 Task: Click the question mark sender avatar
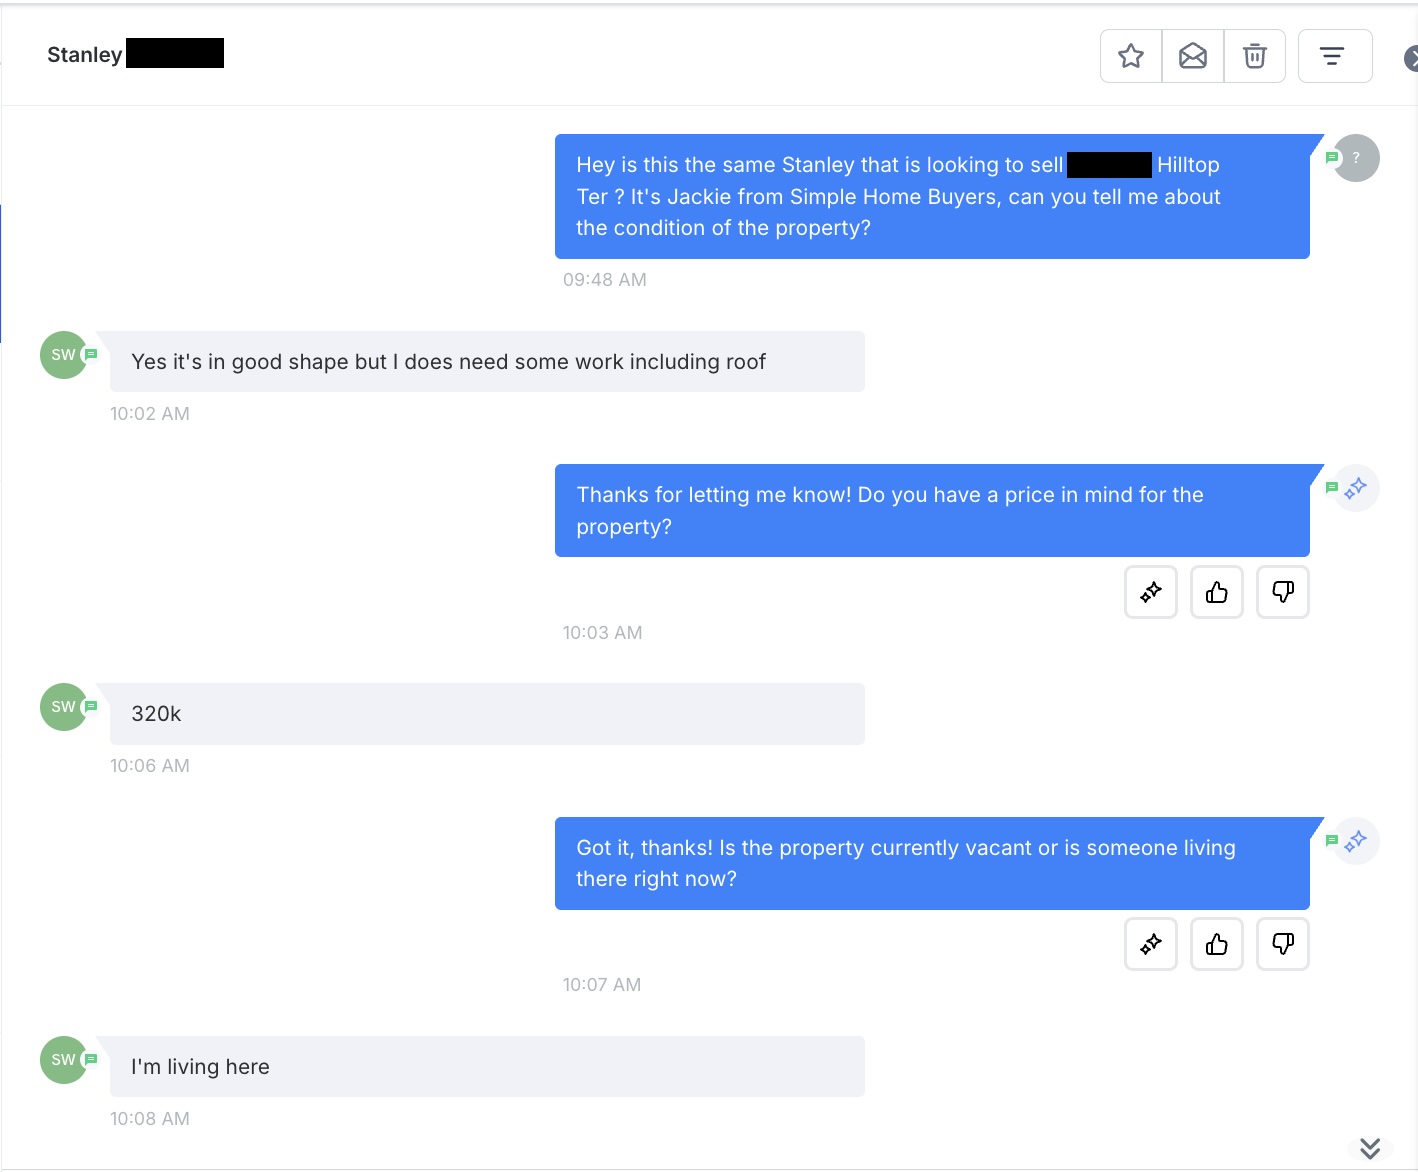click(1356, 158)
